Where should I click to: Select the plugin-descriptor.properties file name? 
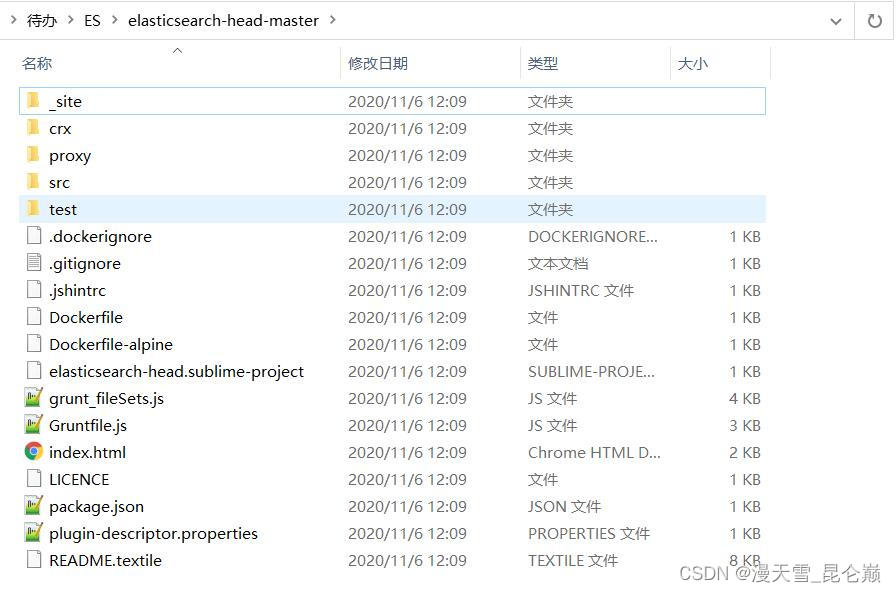pyautogui.click(x=153, y=533)
